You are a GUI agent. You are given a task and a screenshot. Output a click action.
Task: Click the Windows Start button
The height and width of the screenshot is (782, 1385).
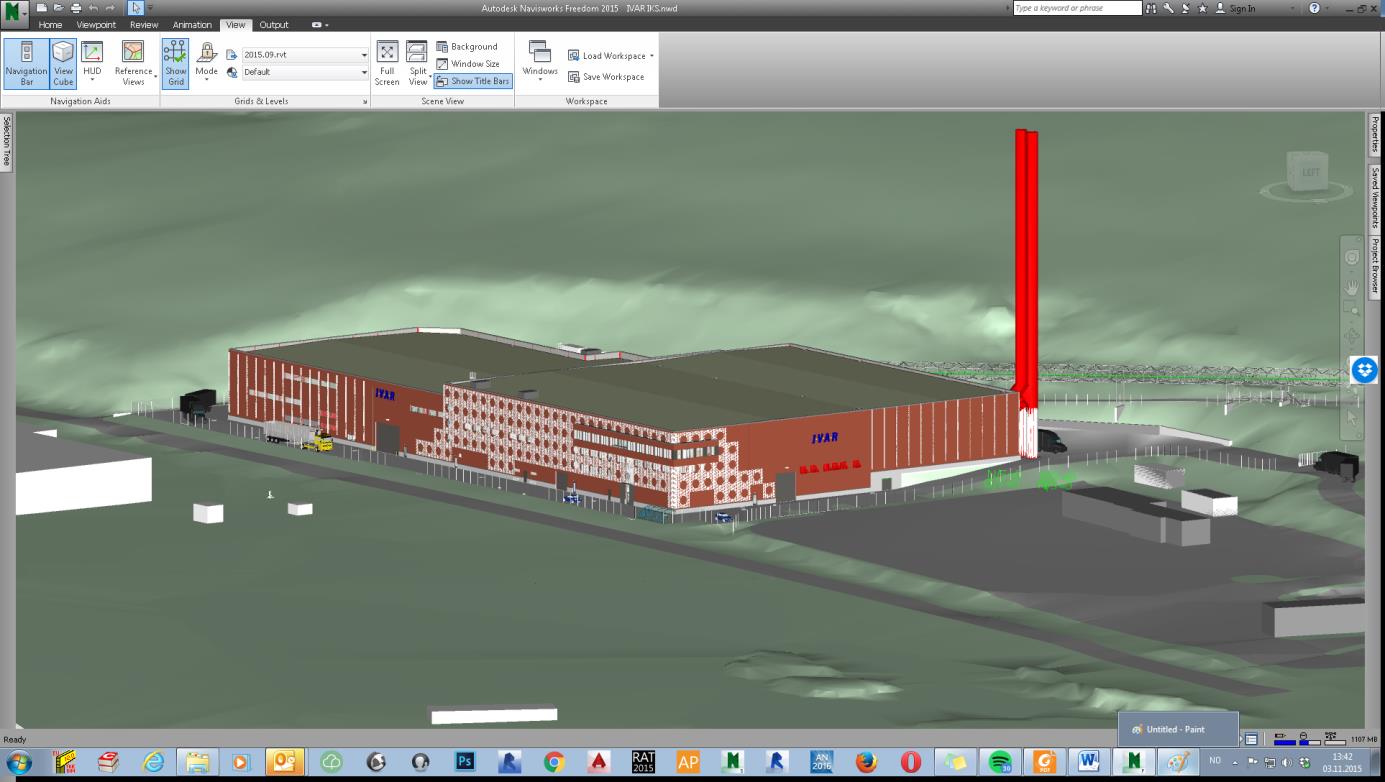pos(18,763)
